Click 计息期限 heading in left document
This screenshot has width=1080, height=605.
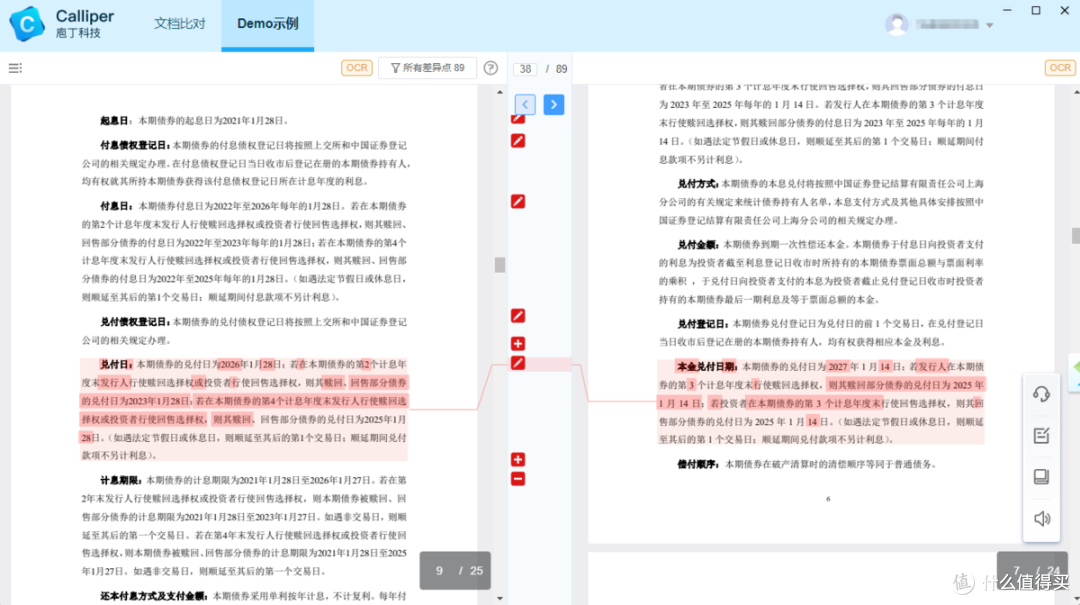tap(120, 480)
